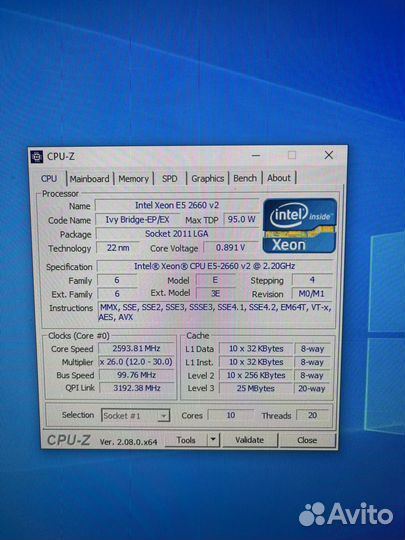Select the CPU tab
The image size is (405, 540).
tap(49, 179)
